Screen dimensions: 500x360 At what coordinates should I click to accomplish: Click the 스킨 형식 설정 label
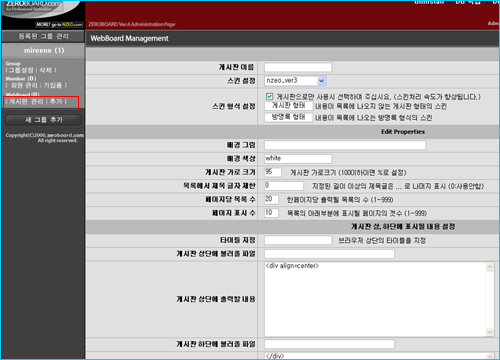pos(234,106)
